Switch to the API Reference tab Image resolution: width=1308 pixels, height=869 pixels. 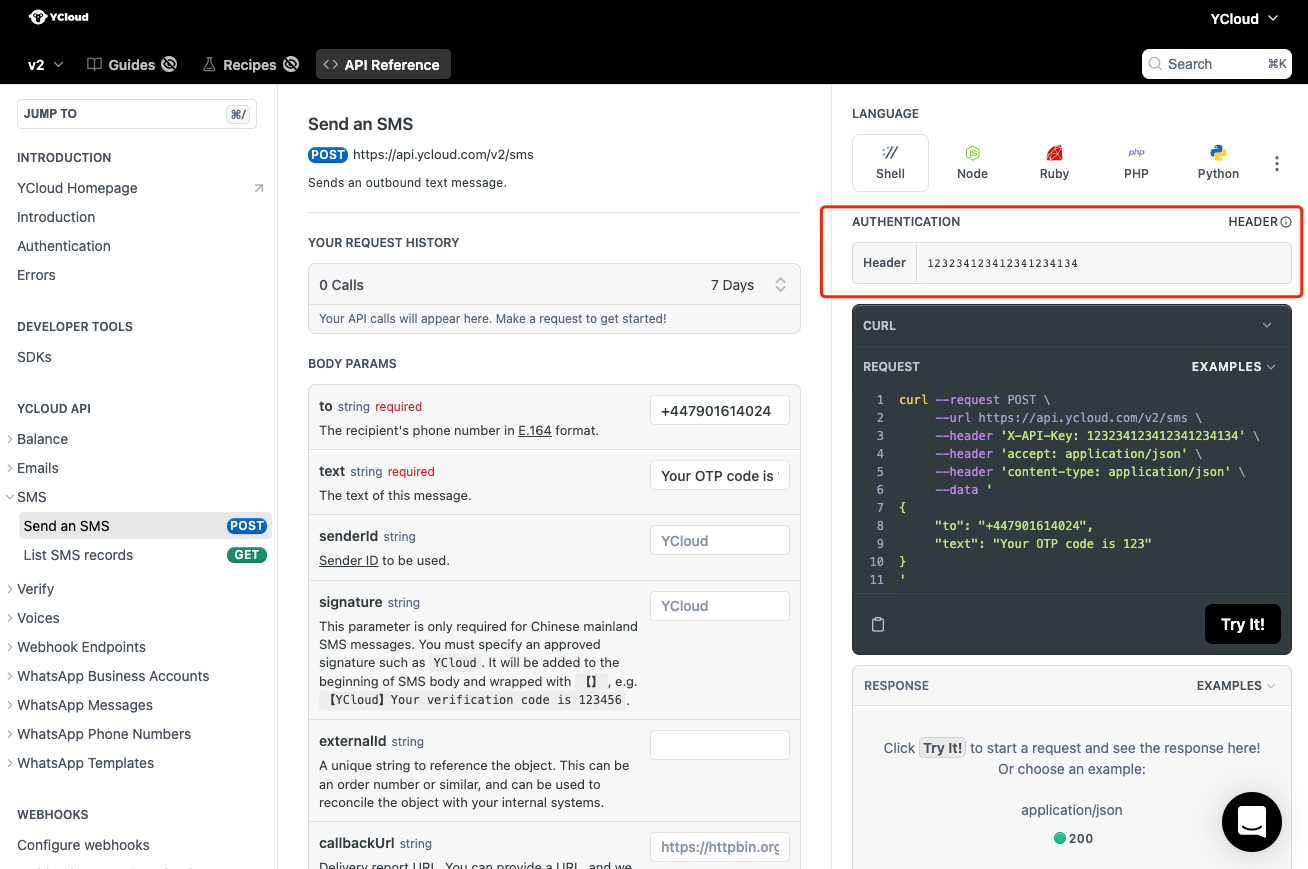(383, 64)
